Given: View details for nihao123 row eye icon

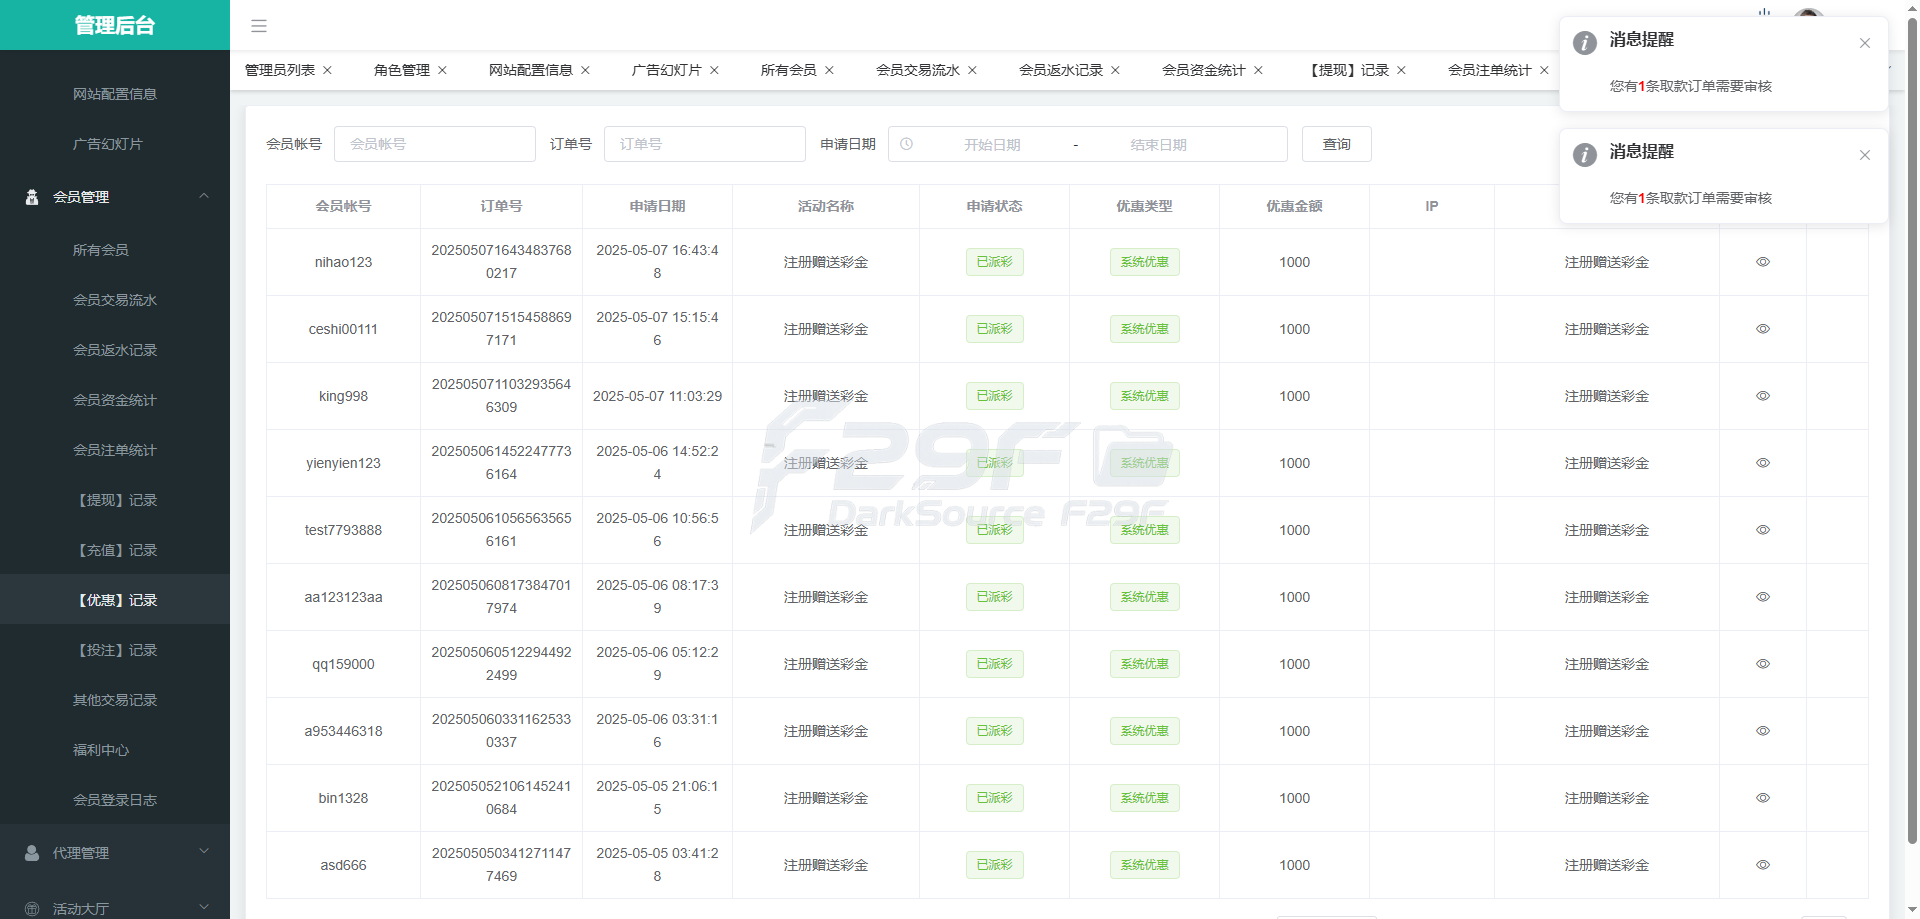Looking at the screenshot, I should pyautogui.click(x=1763, y=262).
